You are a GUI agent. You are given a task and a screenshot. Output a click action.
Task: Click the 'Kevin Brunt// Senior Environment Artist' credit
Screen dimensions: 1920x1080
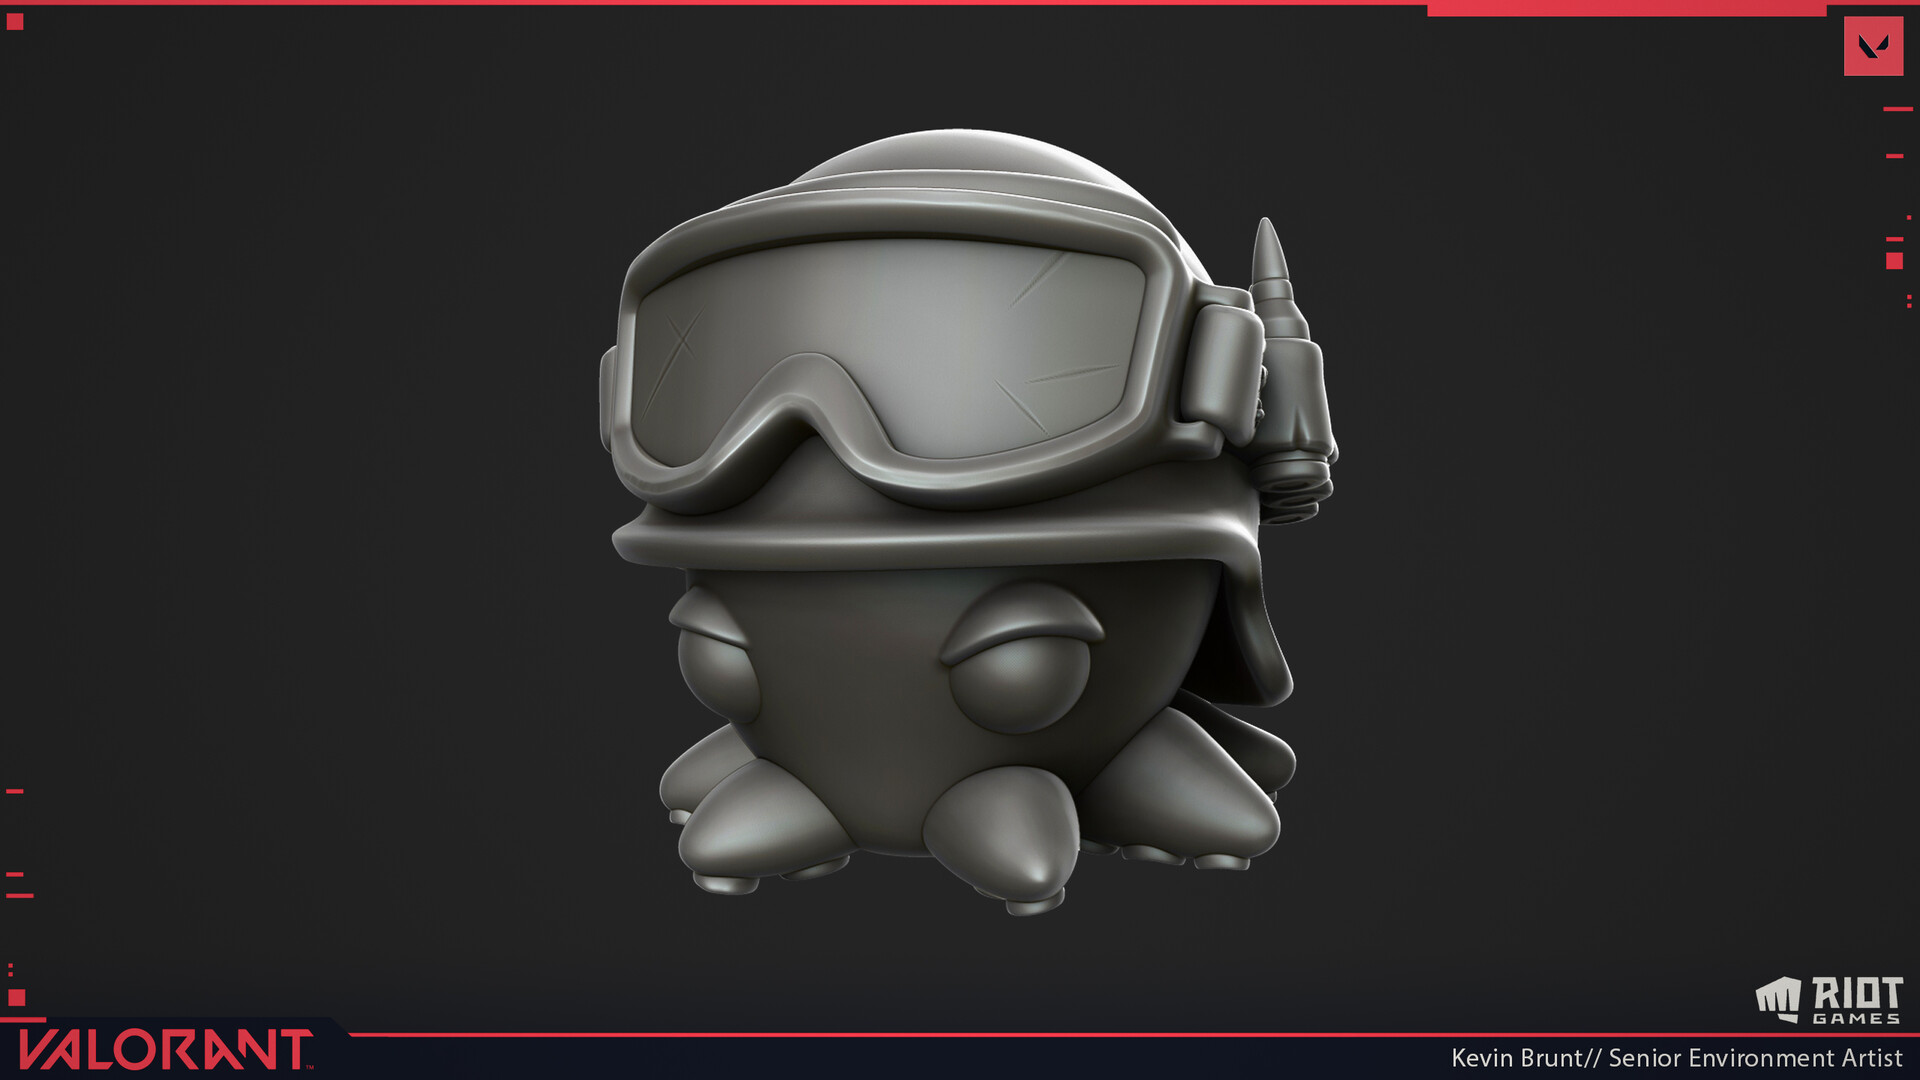[1676, 1058]
